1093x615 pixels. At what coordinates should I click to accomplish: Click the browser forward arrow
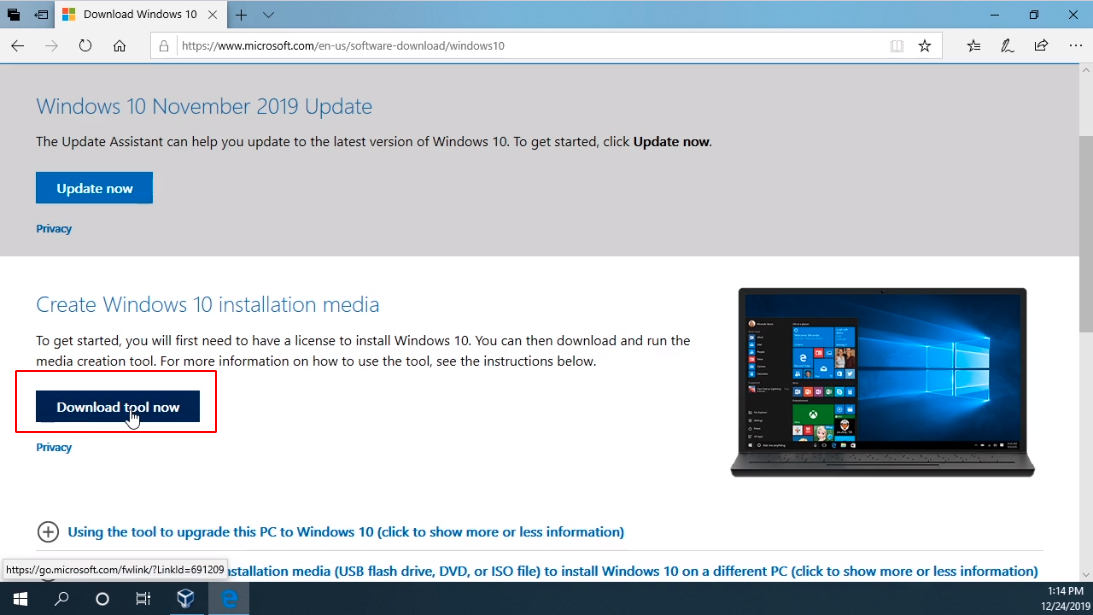51,46
